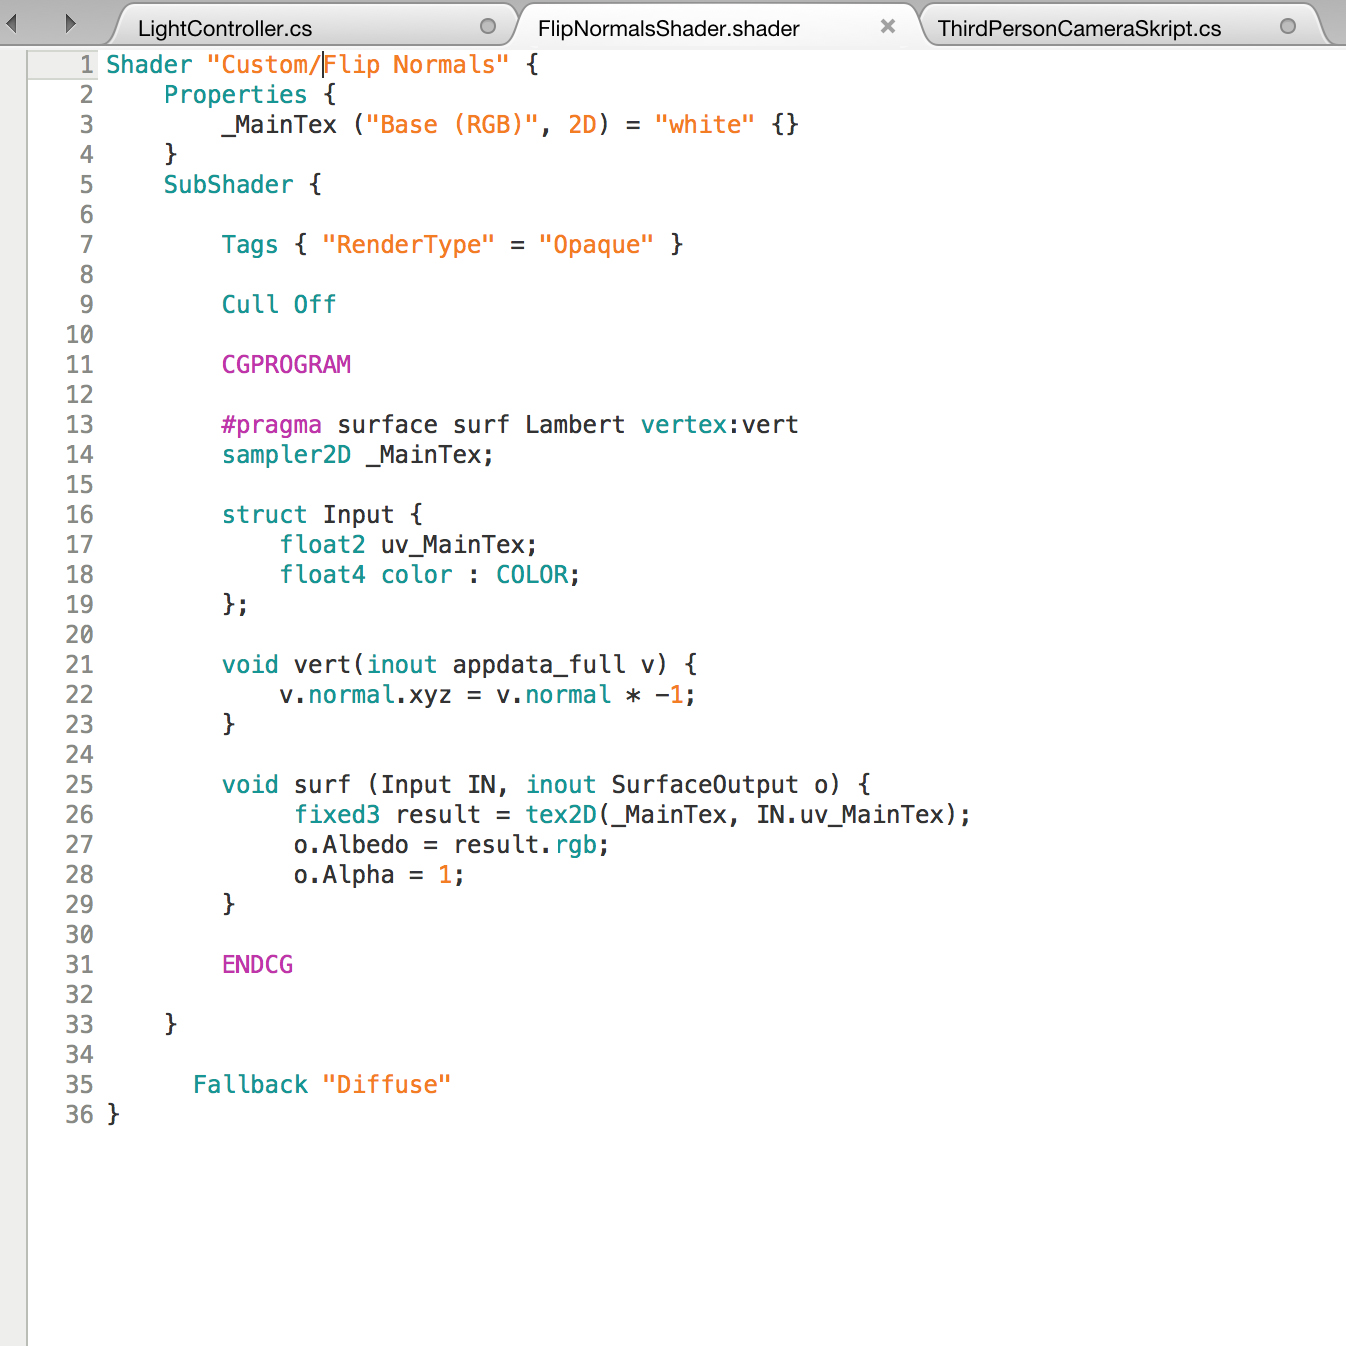Click the "o.Albedo" assignment line

(x=450, y=845)
